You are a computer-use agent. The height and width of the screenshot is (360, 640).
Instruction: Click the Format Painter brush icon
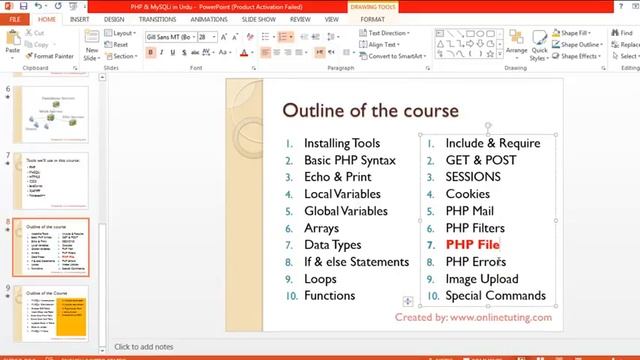tap(29, 56)
